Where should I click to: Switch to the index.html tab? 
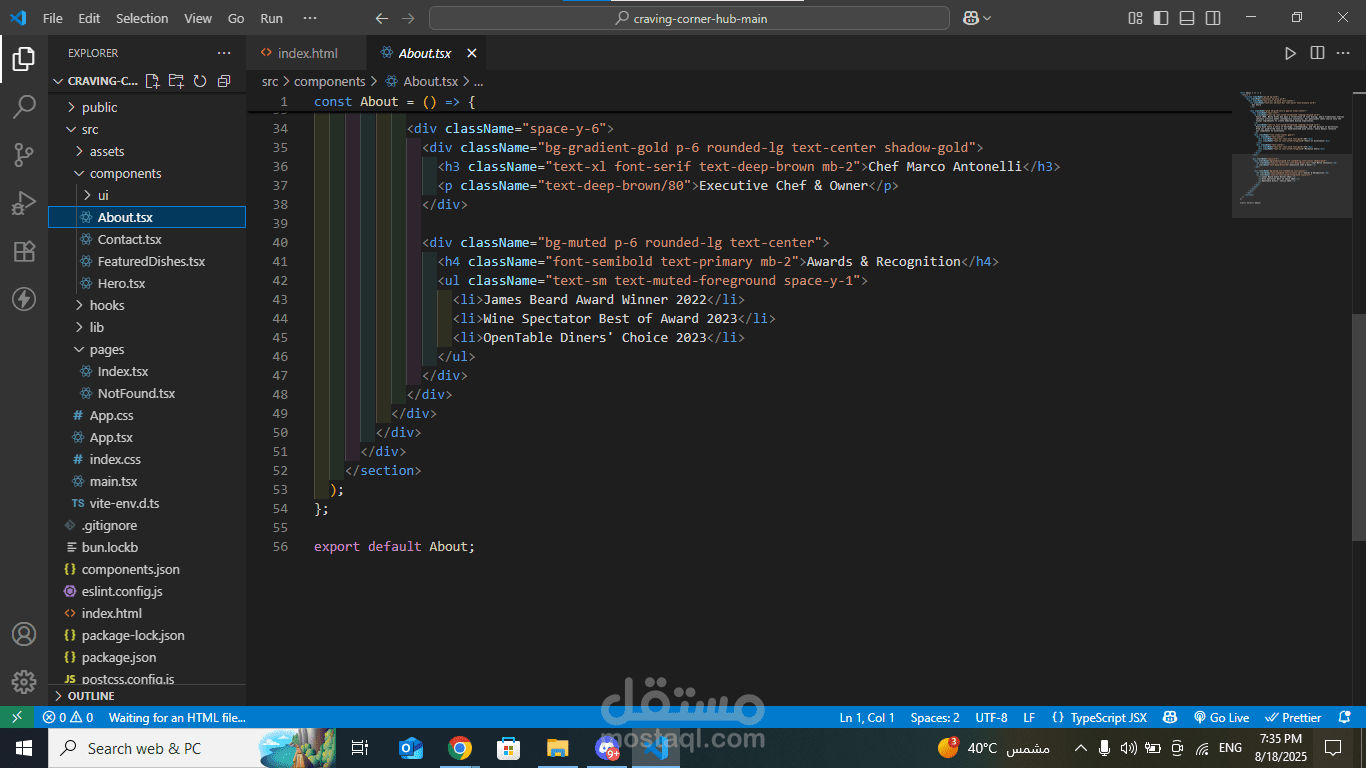[307, 53]
